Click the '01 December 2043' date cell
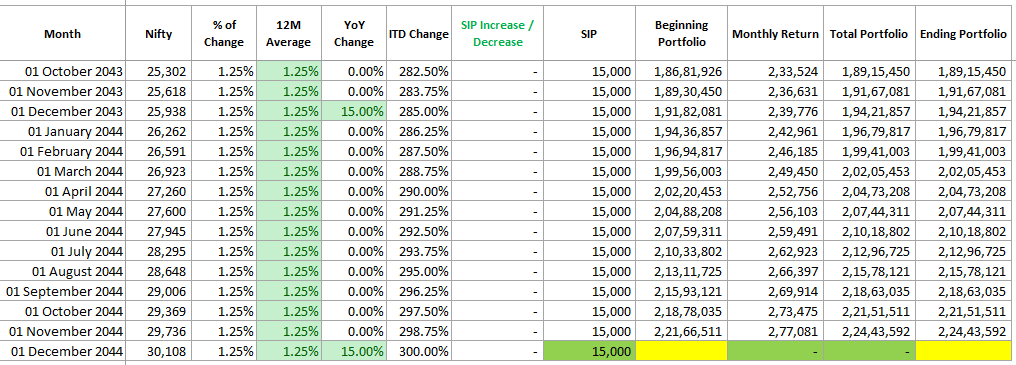Viewport: 1016px width, 365px height. [63, 112]
